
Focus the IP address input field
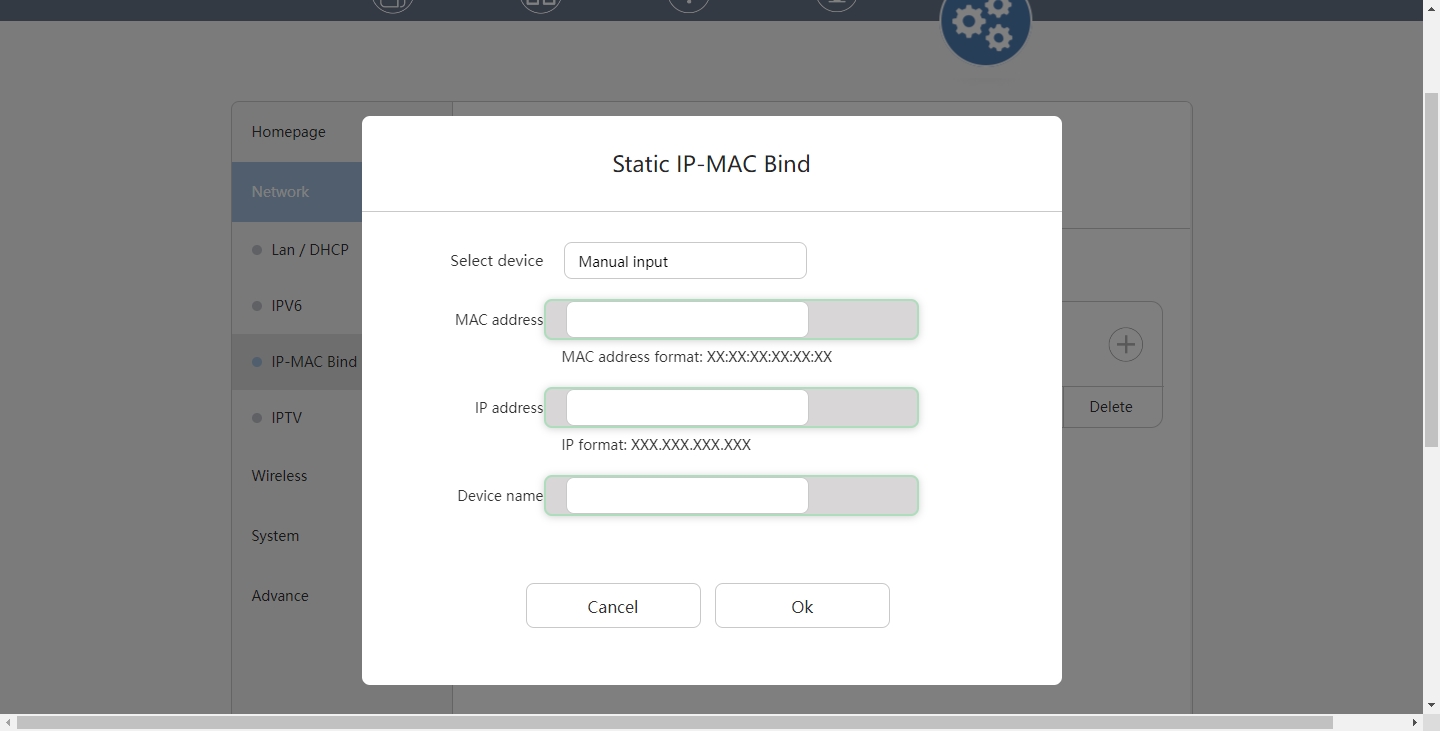point(687,408)
